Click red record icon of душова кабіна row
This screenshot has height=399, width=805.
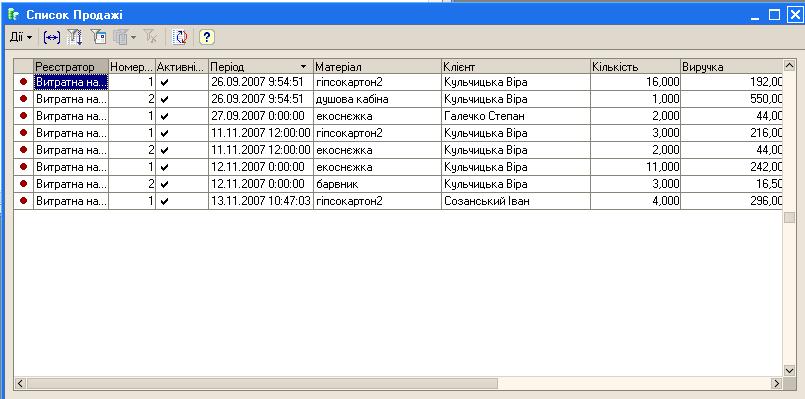pos(23,99)
